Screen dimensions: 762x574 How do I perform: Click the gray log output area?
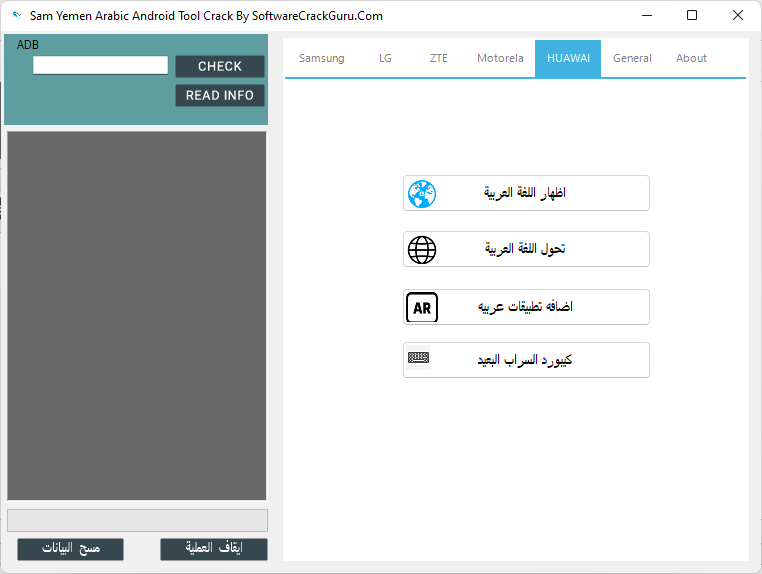pyautogui.click(x=137, y=315)
